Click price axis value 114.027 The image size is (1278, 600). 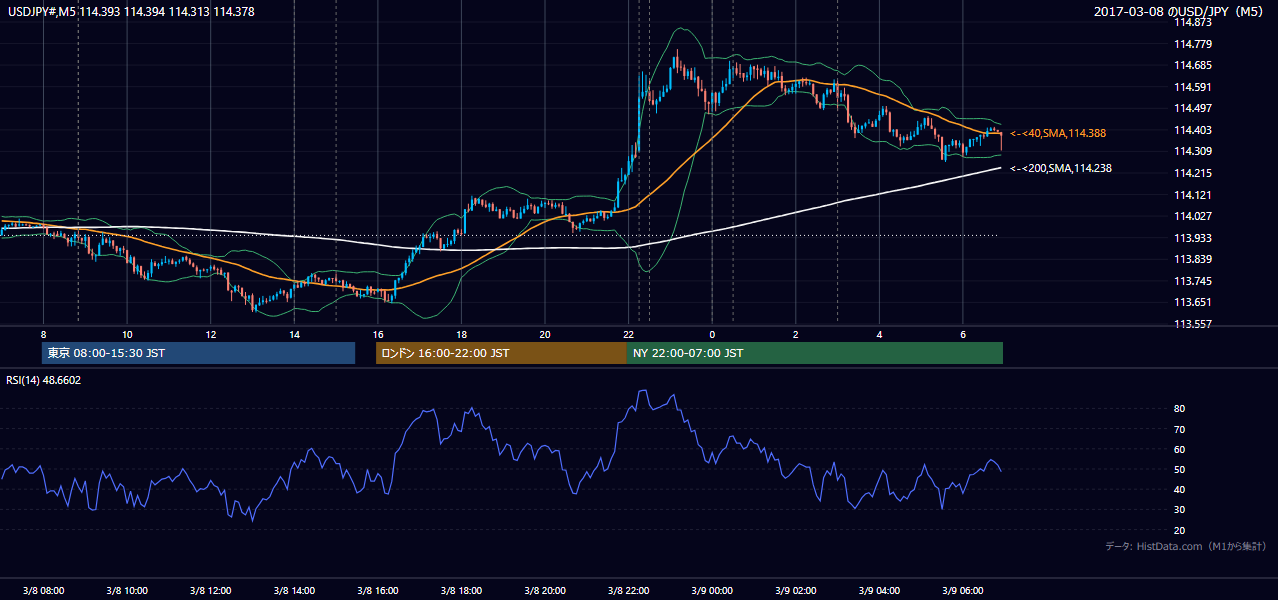(x=1192, y=216)
